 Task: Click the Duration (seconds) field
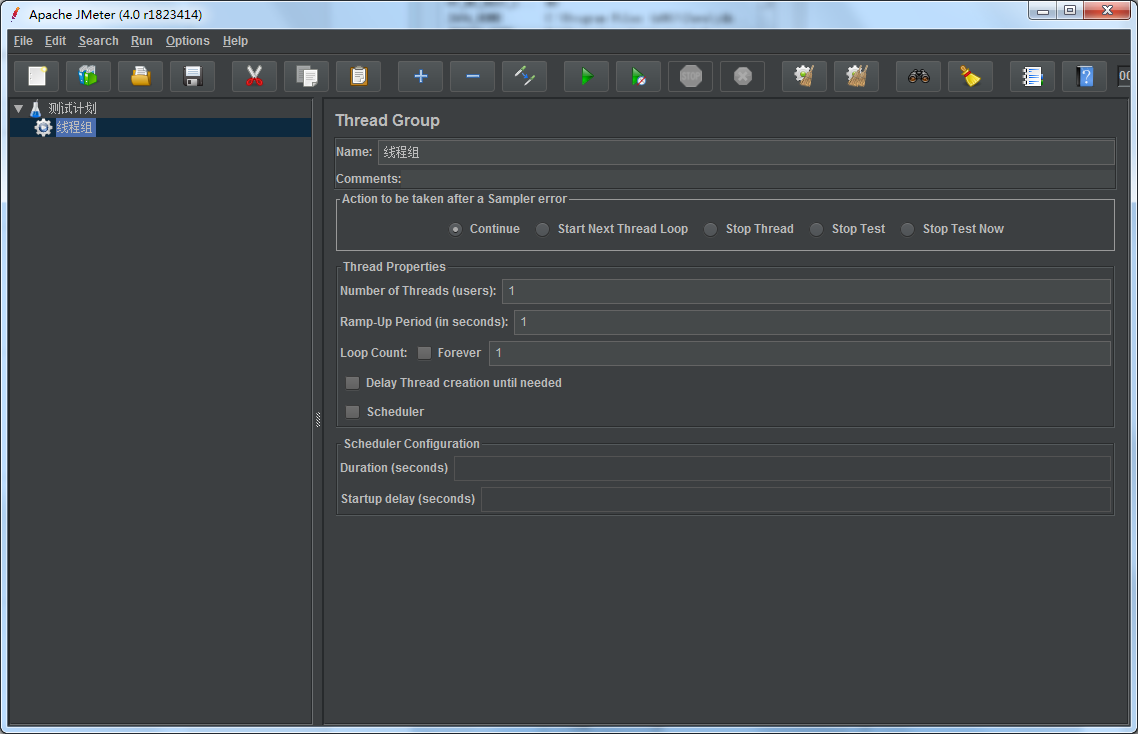pos(782,468)
